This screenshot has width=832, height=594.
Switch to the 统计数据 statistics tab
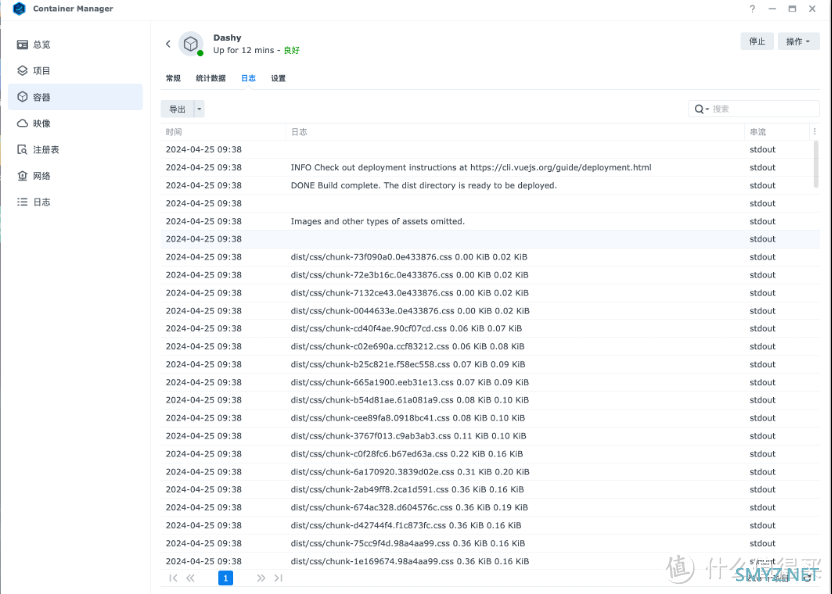click(x=210, y=78)
